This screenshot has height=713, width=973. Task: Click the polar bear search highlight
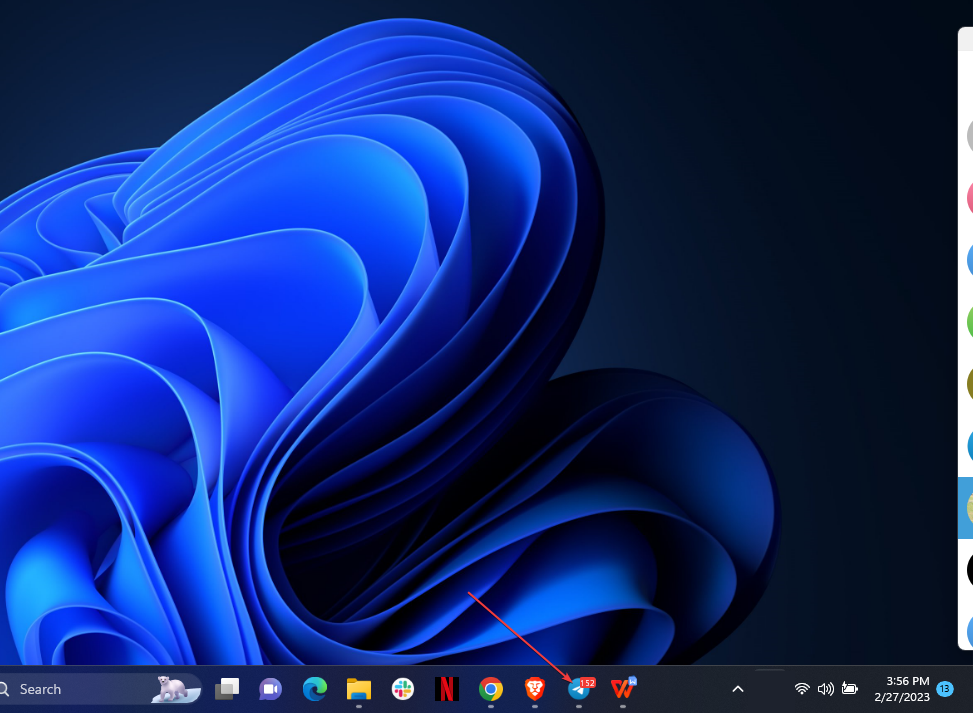pyautogui.click(x=172, y=688)
